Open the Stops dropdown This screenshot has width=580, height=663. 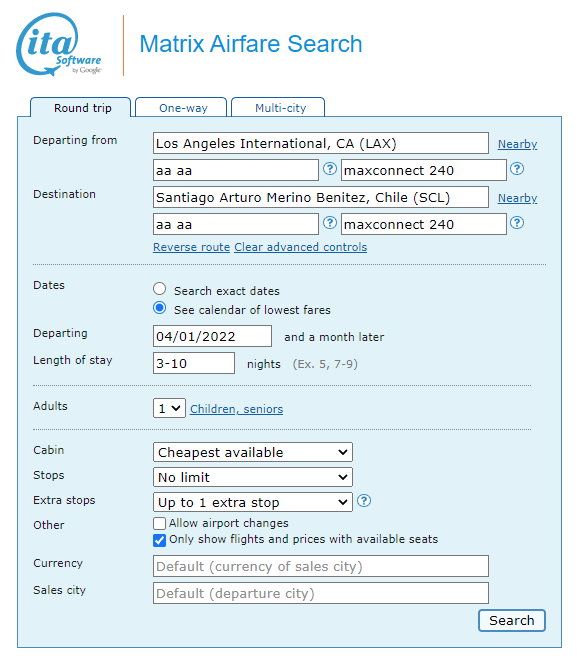click(x=252, y=477)
